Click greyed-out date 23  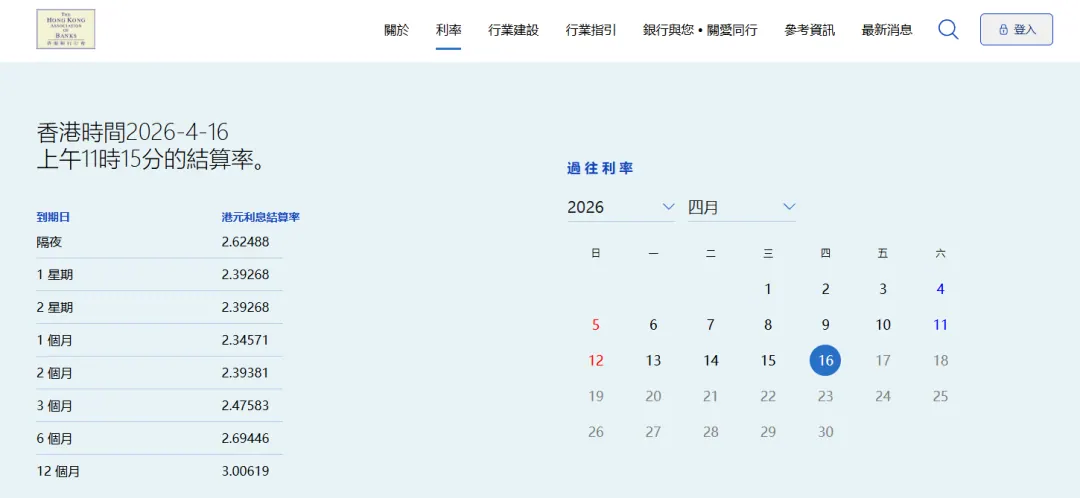tap(825, 396)
